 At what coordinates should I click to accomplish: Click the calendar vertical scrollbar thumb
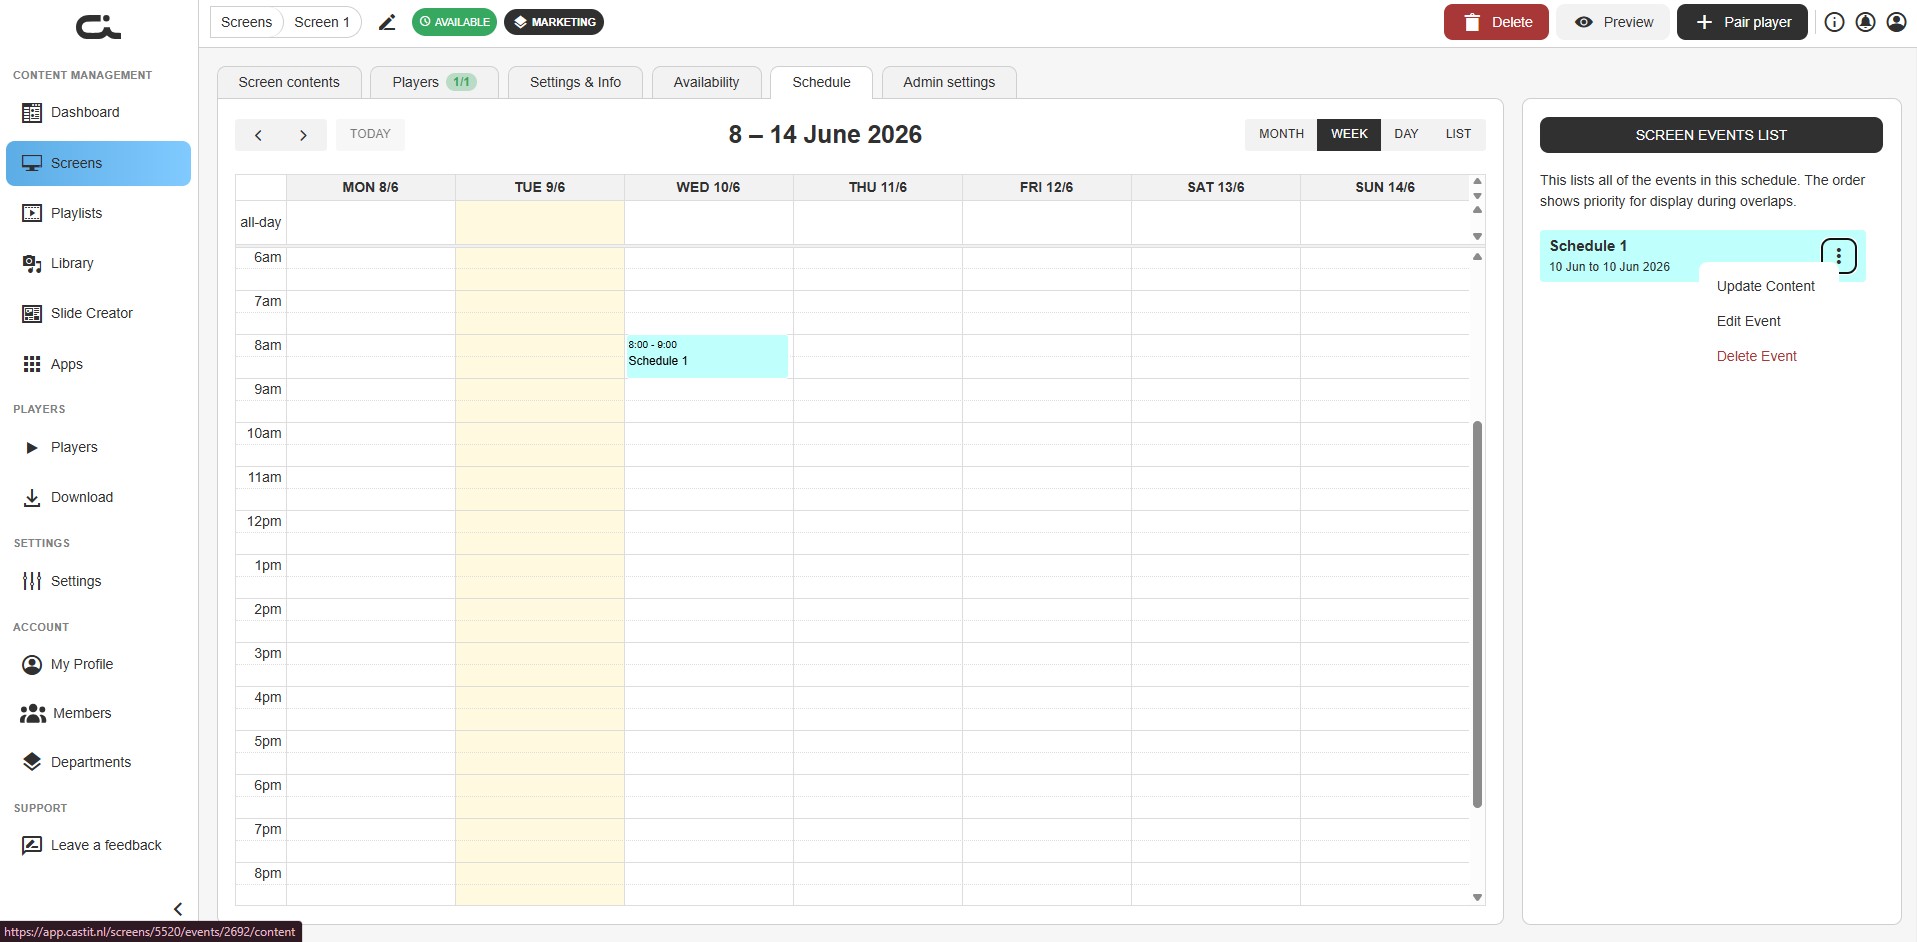pyautogui.click(x=1477, y=614)
